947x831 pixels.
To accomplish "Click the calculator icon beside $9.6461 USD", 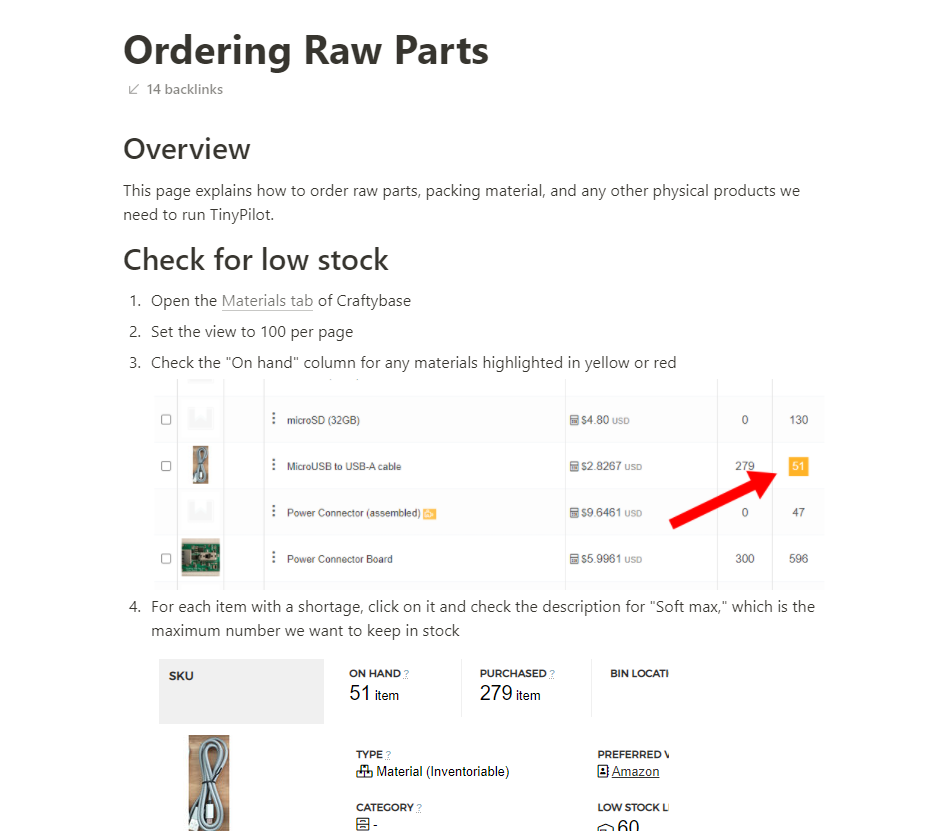I will coord(574,513).
